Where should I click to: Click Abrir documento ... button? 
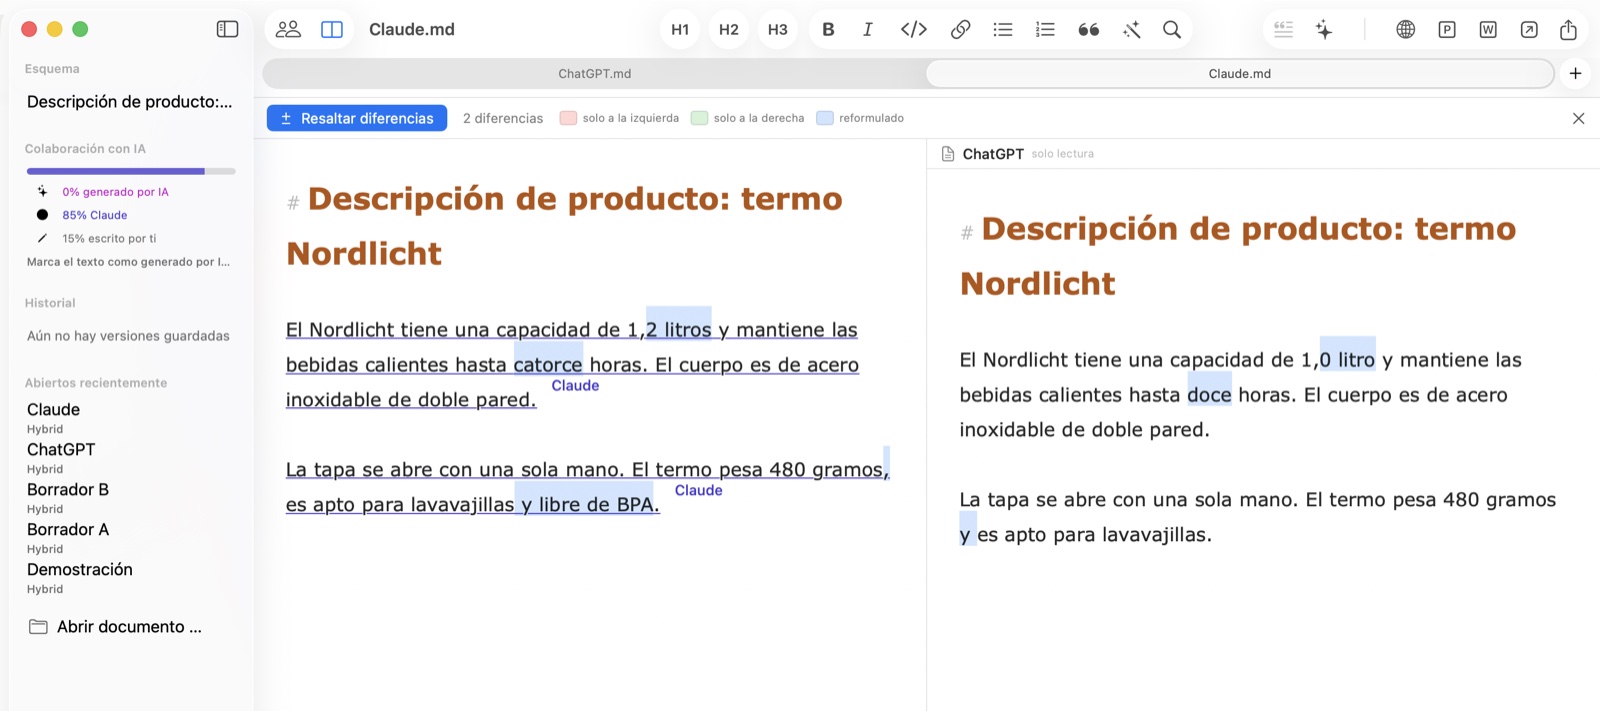[x=116, y=627]
